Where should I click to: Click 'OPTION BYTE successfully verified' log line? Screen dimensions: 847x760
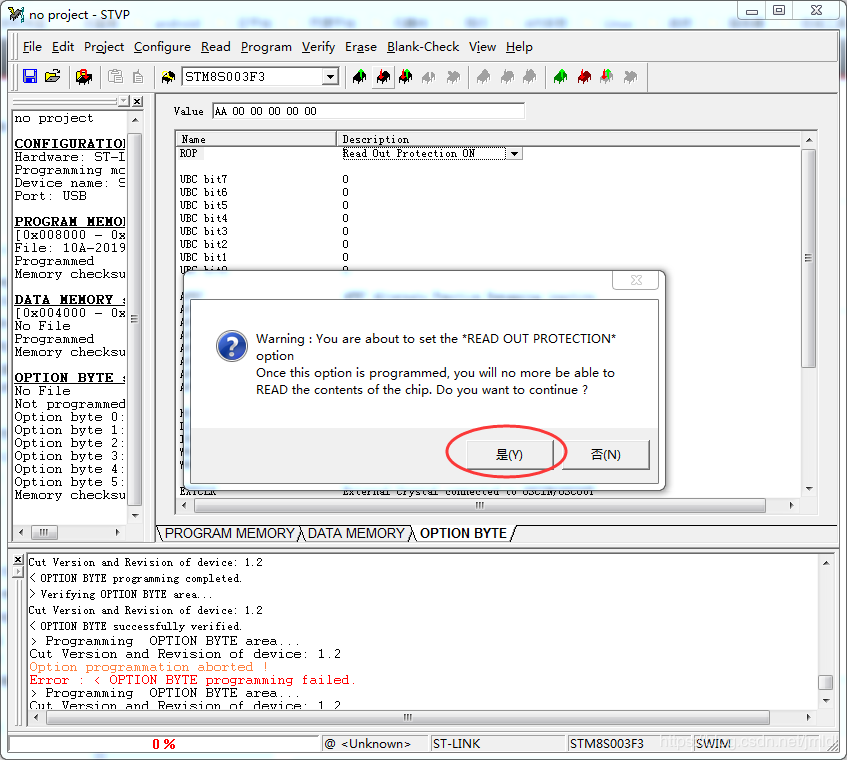coord(135,626)
